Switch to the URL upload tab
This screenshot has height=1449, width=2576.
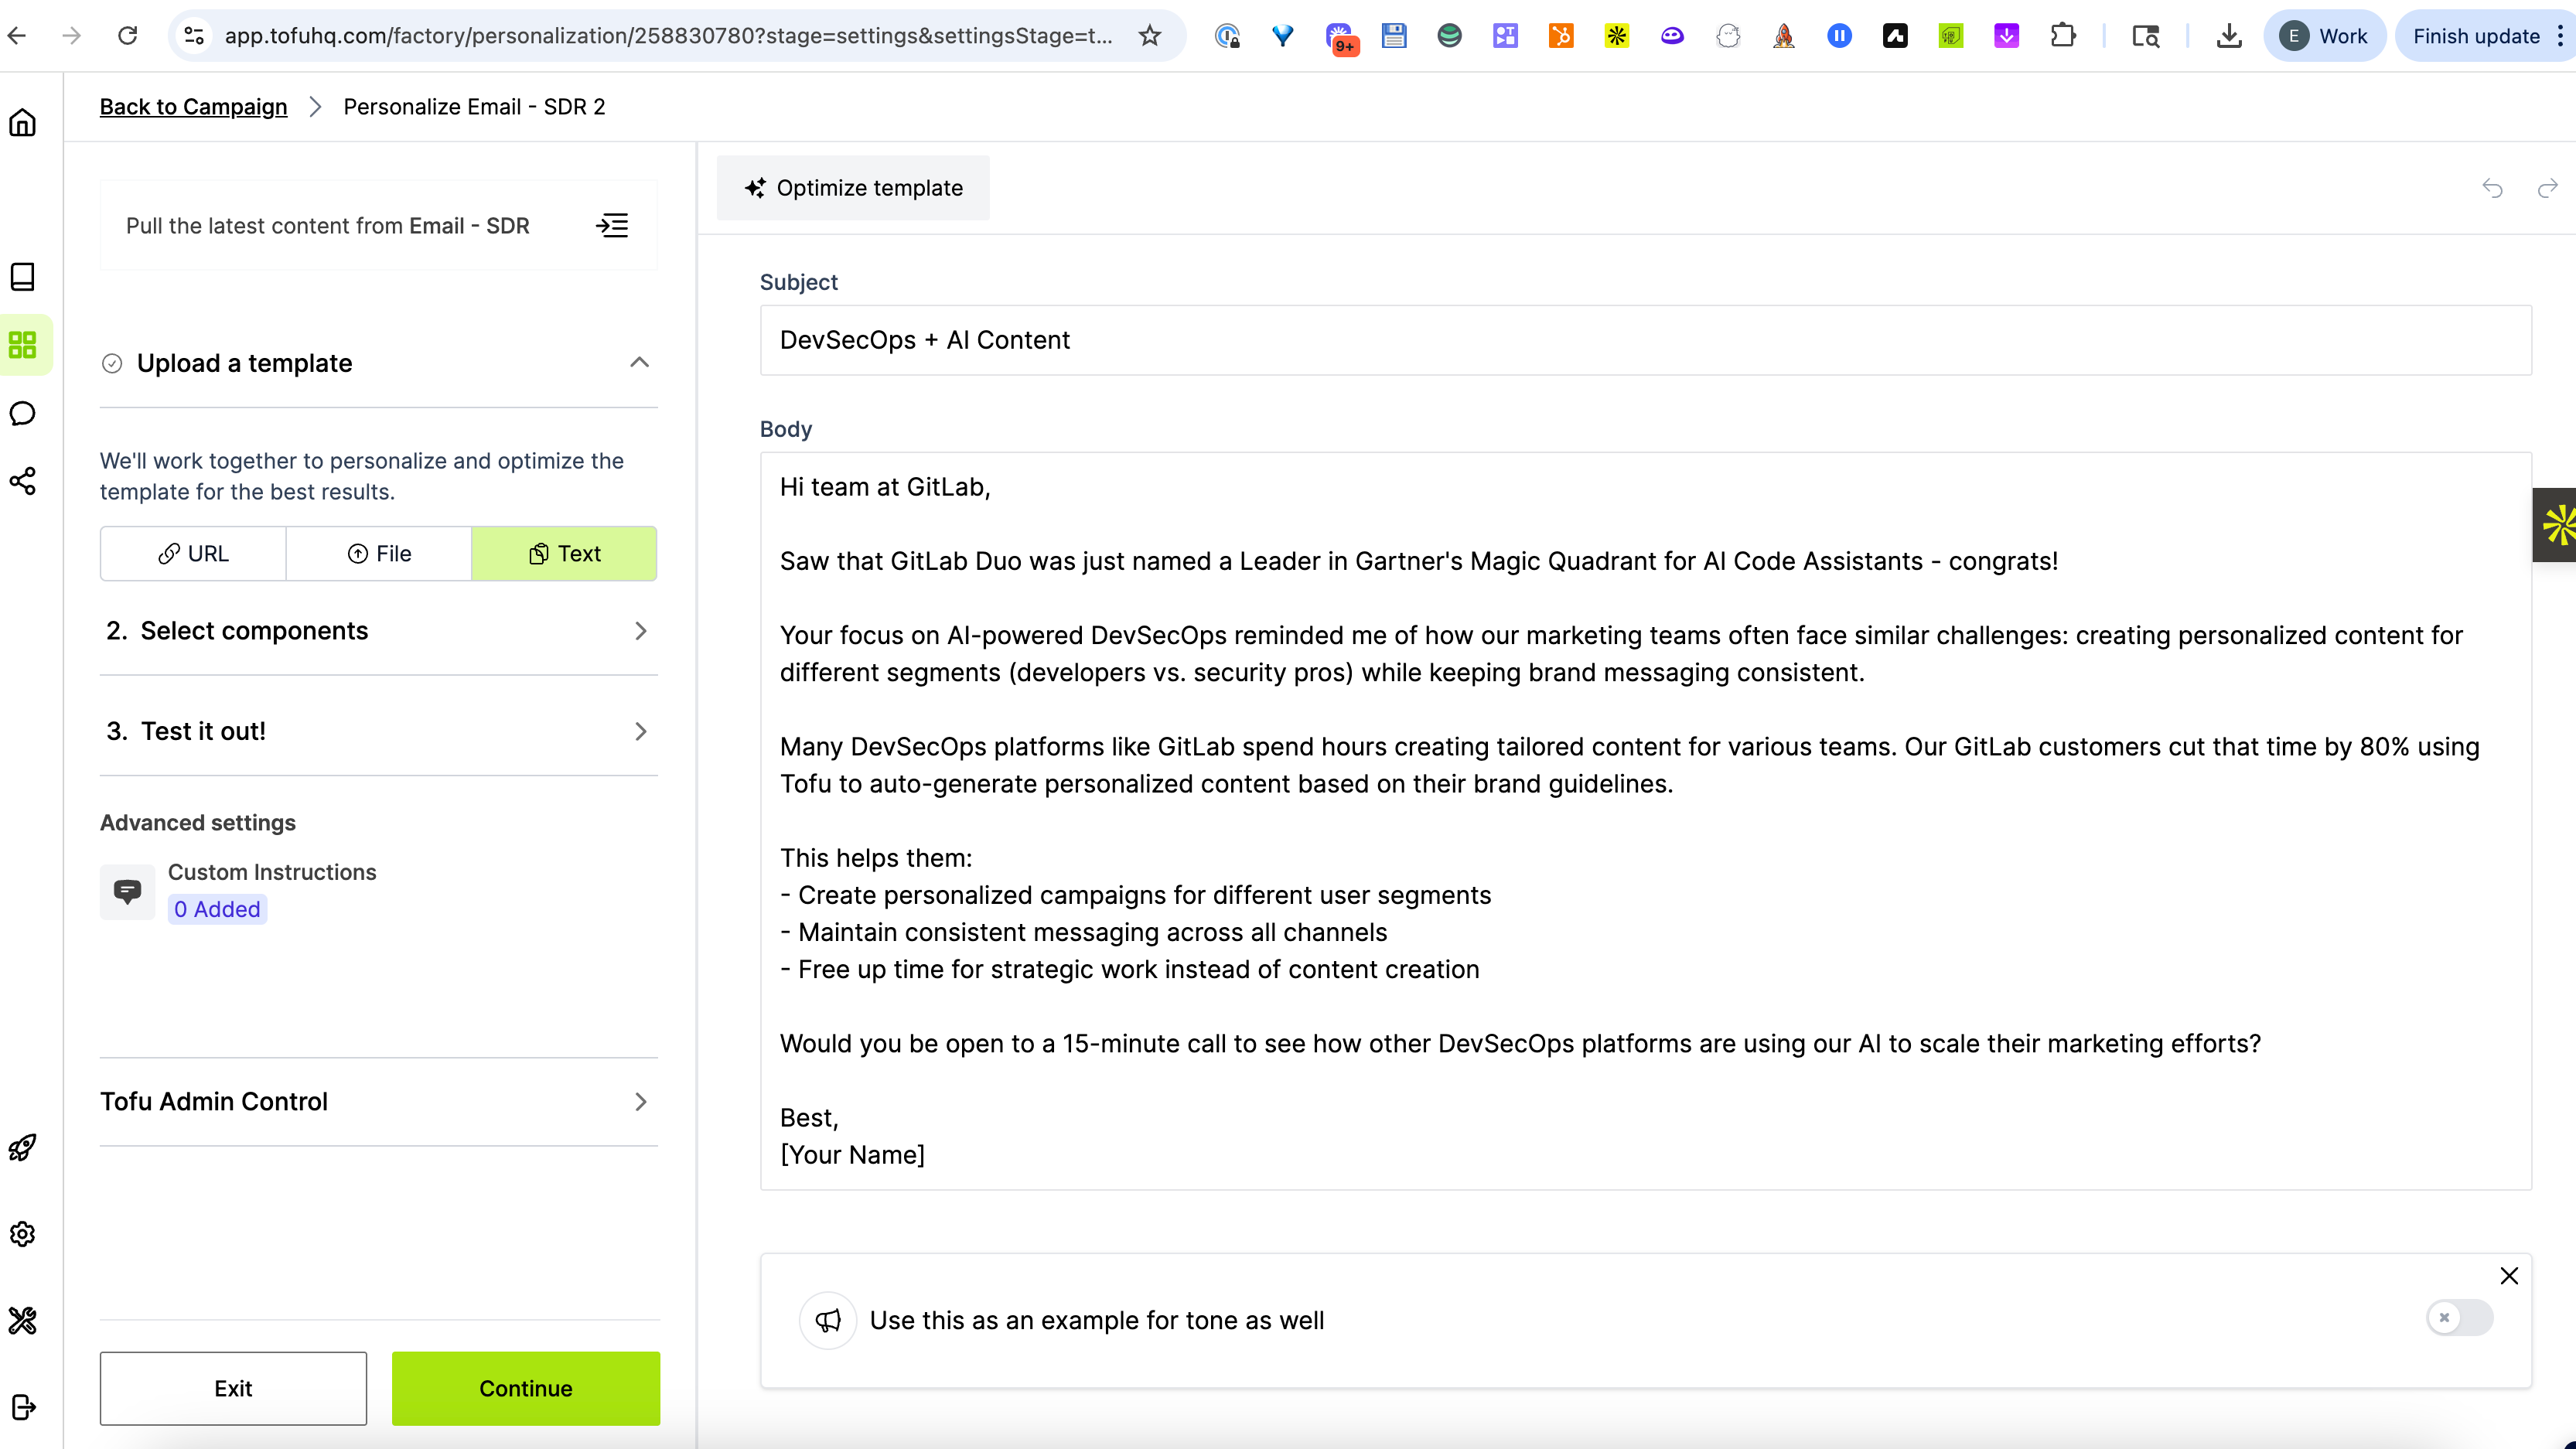tap(193, 554)
